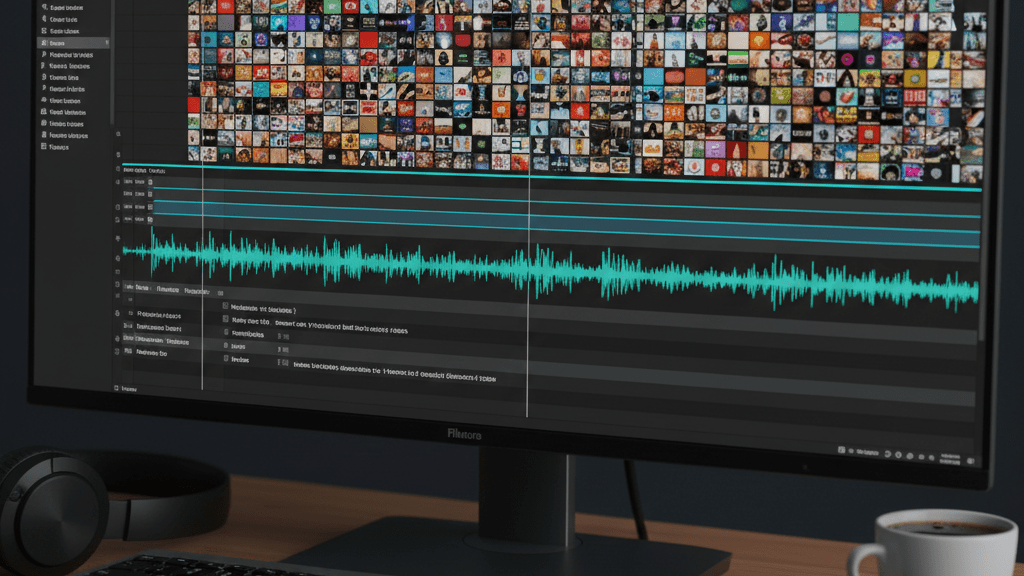Switch to the third tab above the property list
The image size is (1024, 576).
tap(197, 290)
